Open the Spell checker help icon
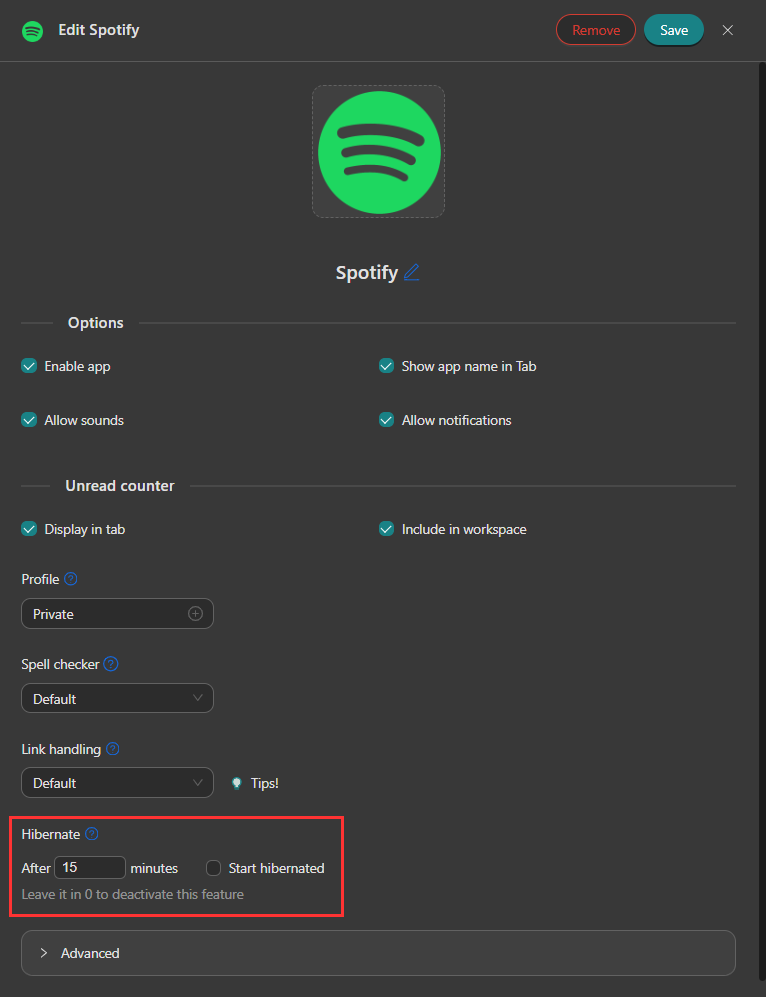The width and height of the screenshot is (766, 997). pos(111,664)
